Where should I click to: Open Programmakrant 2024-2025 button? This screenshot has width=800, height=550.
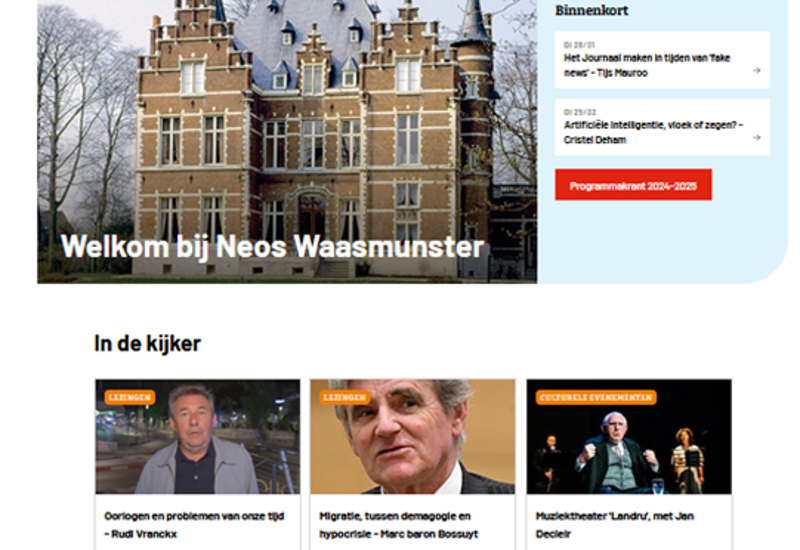click(633, 185)
